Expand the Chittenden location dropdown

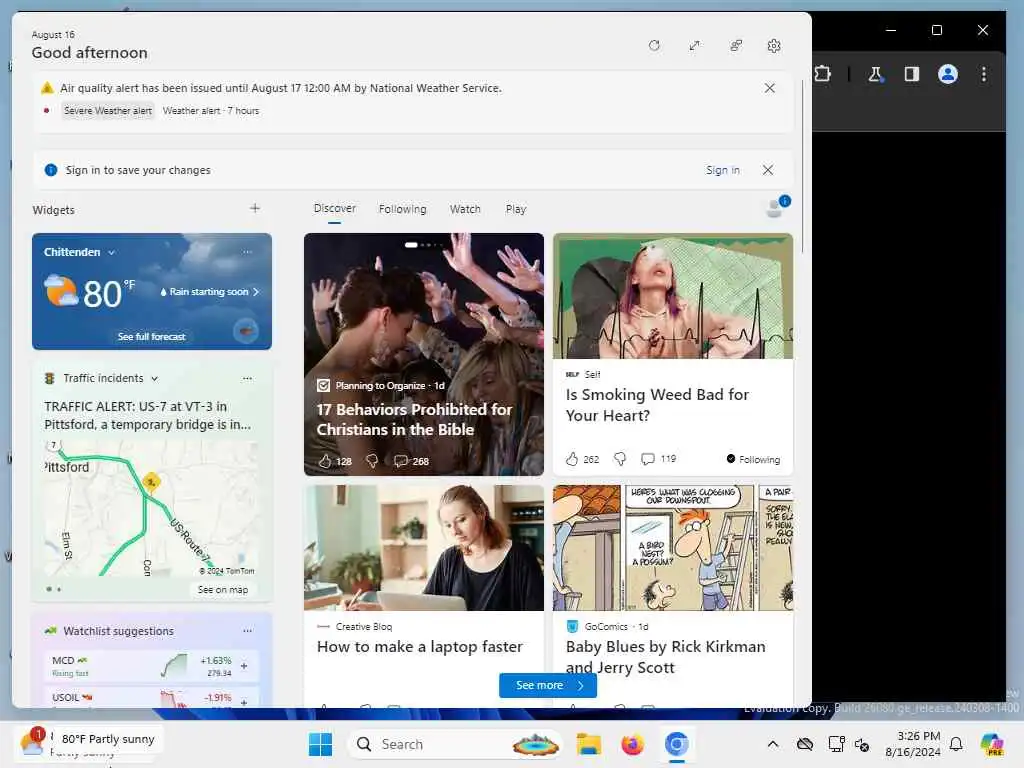112,252
